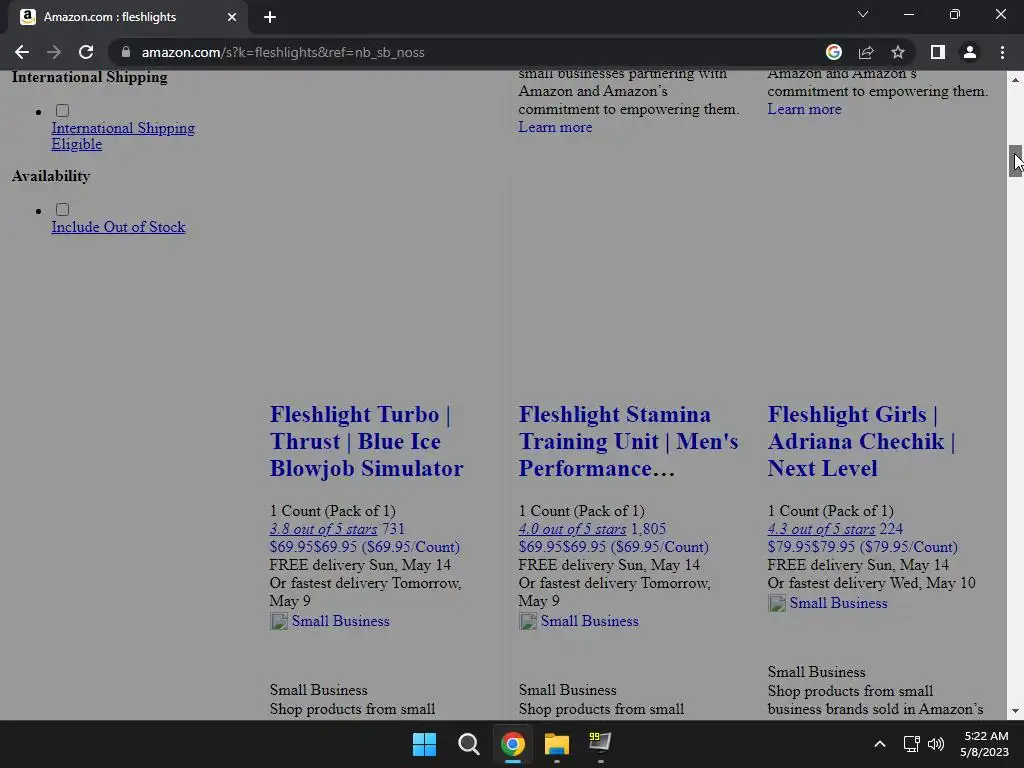Screen dimensions: 1024x768
Task: View site security lock info
Action: click(126, 52)
